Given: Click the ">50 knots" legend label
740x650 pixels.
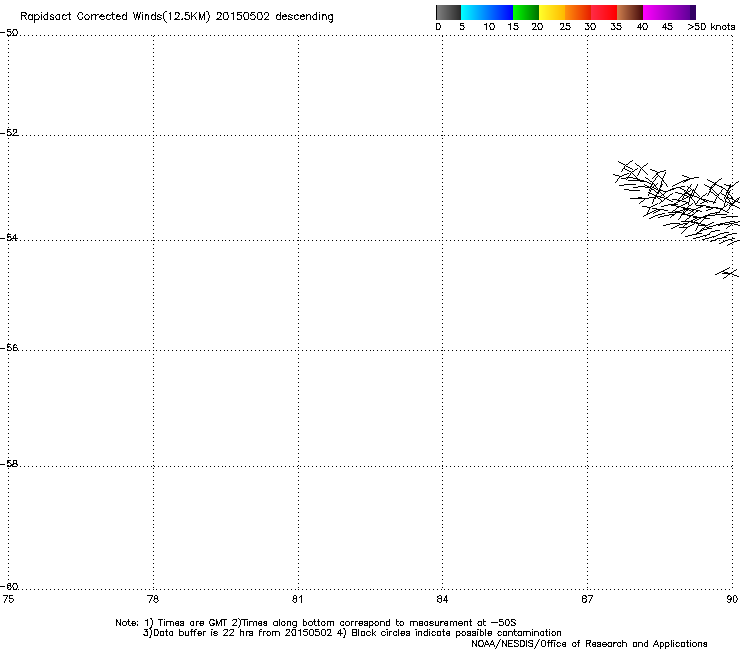Looking at the screenshot, I should coord(711,27).
